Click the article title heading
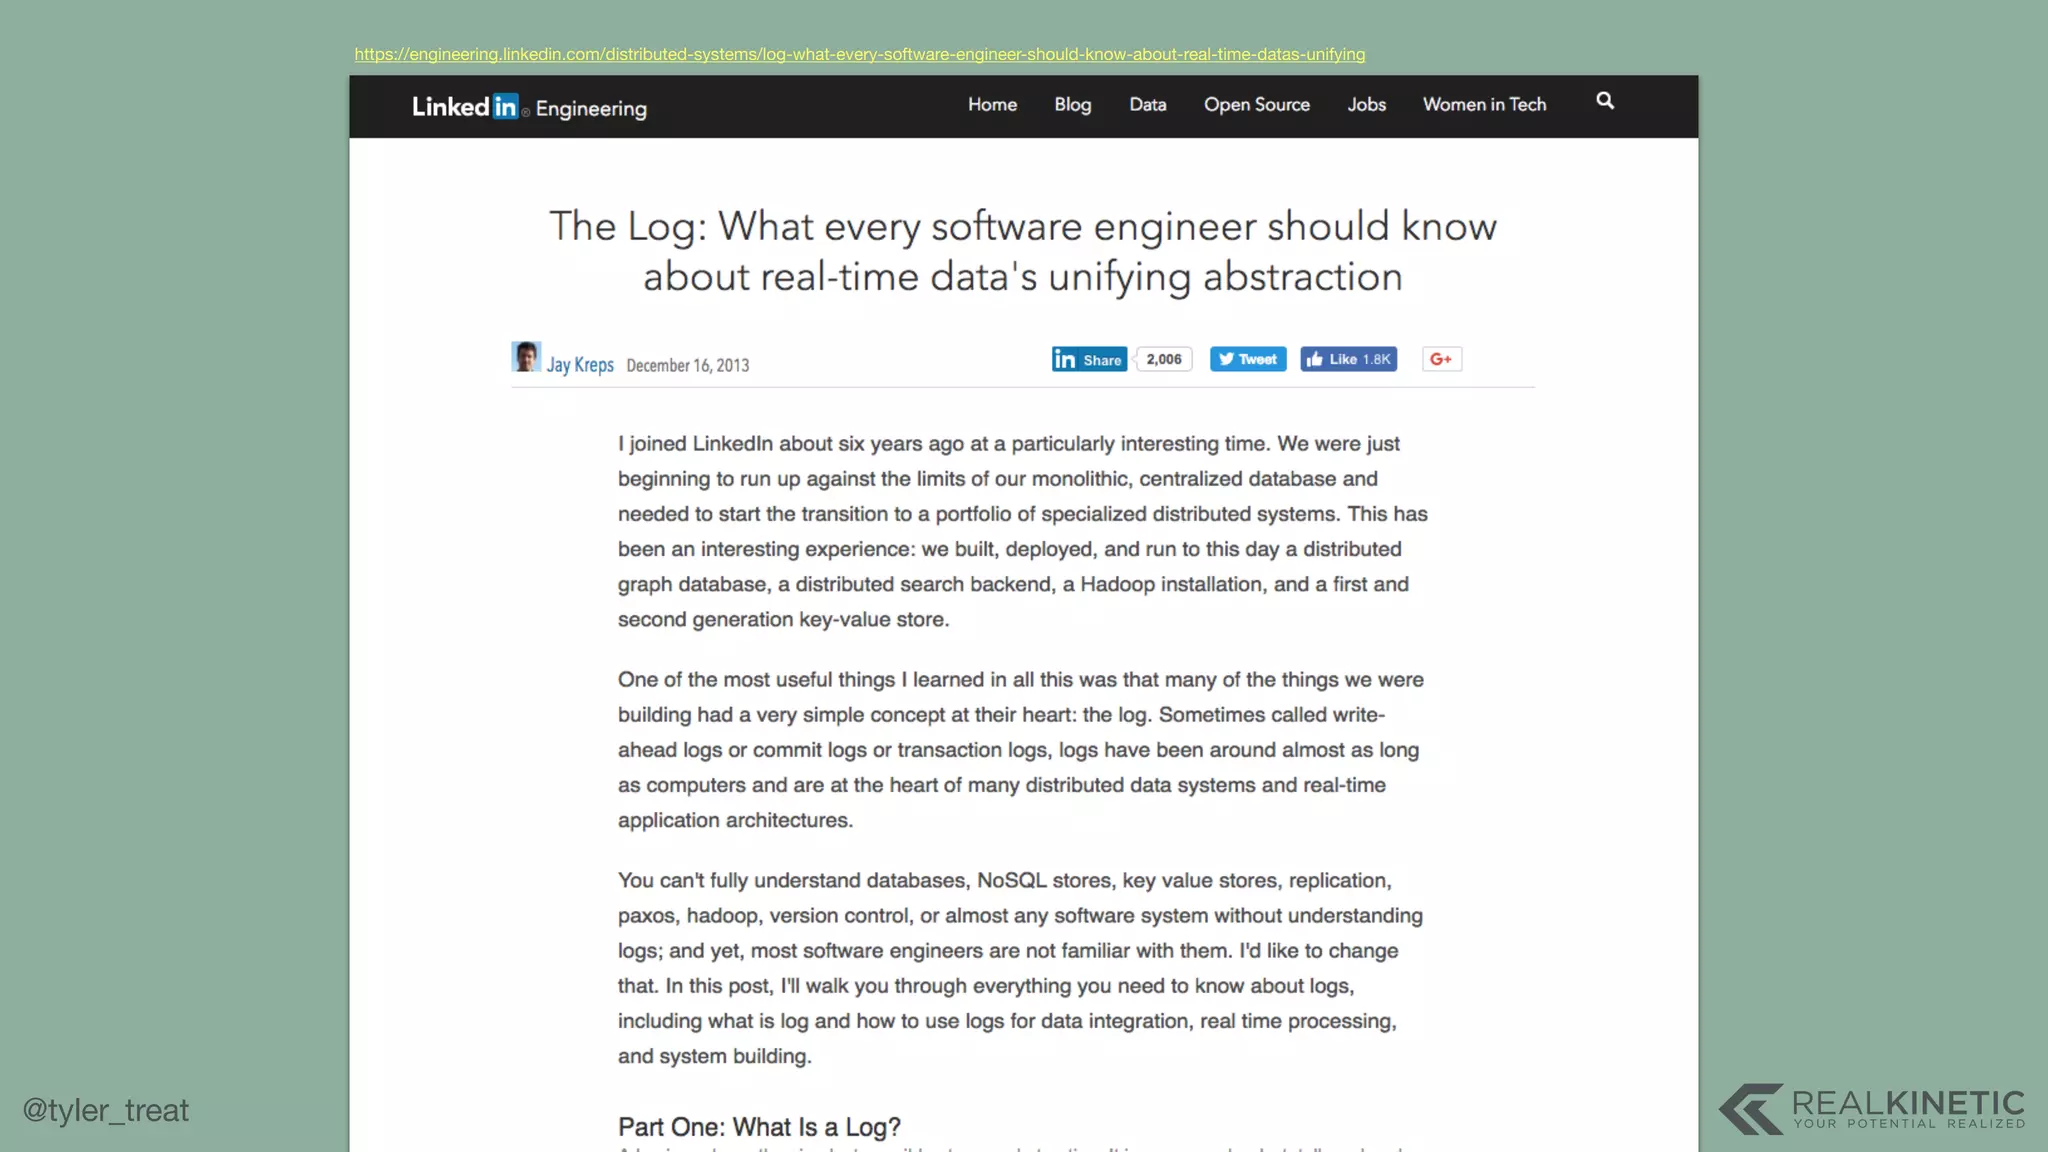This screenshot has width=2048, height=1152. (1022, 251)
